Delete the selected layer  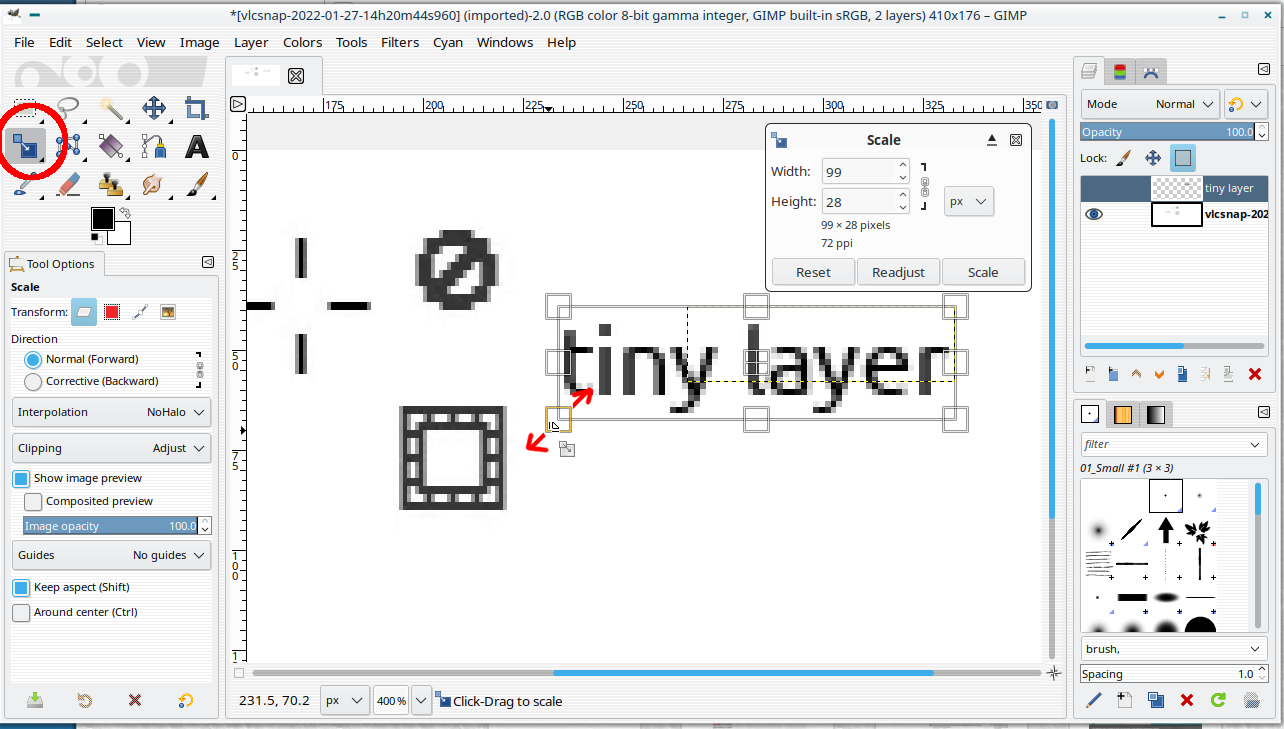tap(1255, 374)
